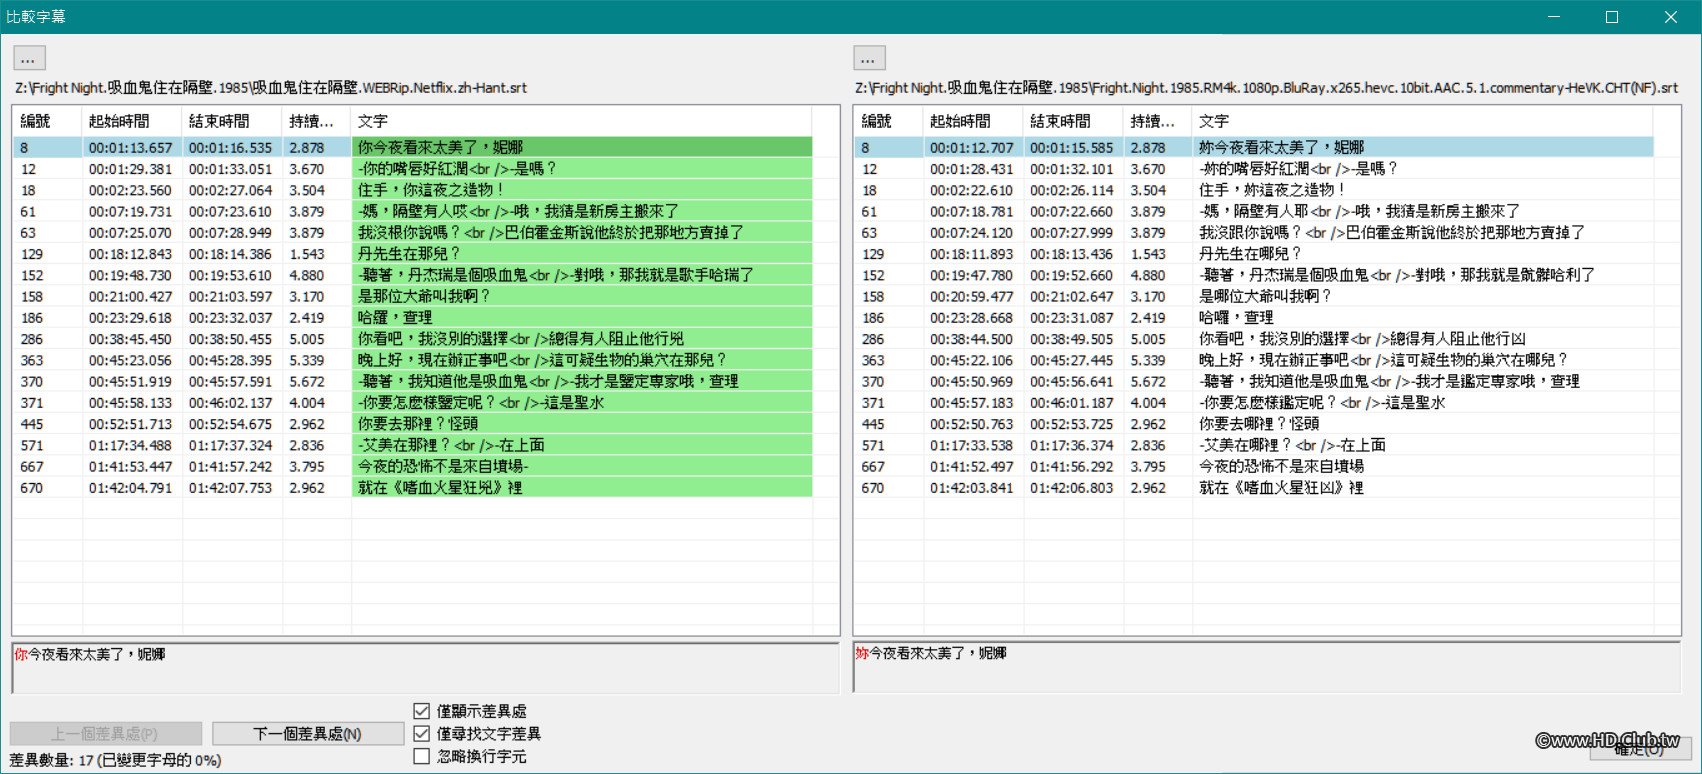Click the 文字 header in the BluRay list
The height and width of the screenshot is (774, 1702).
(1422, 121)
